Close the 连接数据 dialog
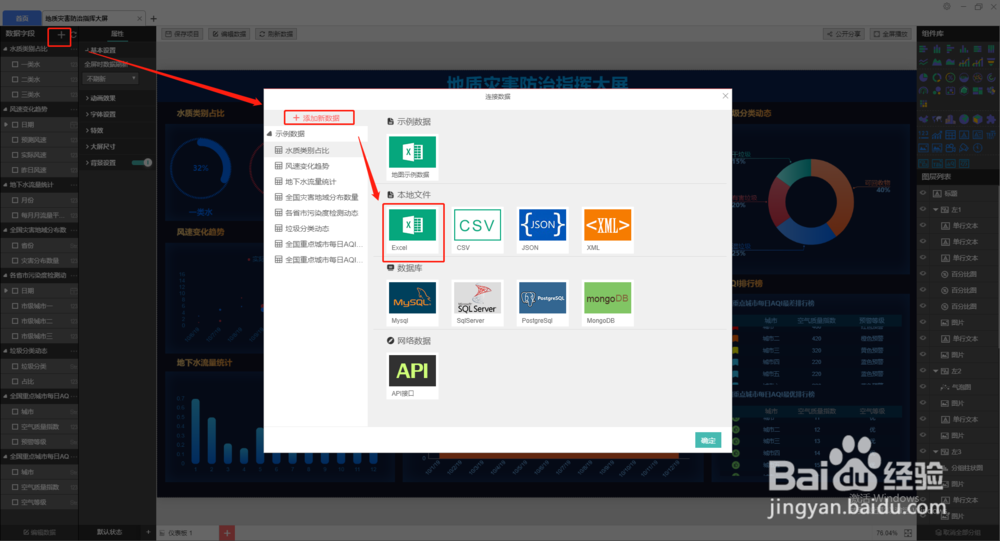Screen dimensions: 1000x541 click(x=725, y=96)
